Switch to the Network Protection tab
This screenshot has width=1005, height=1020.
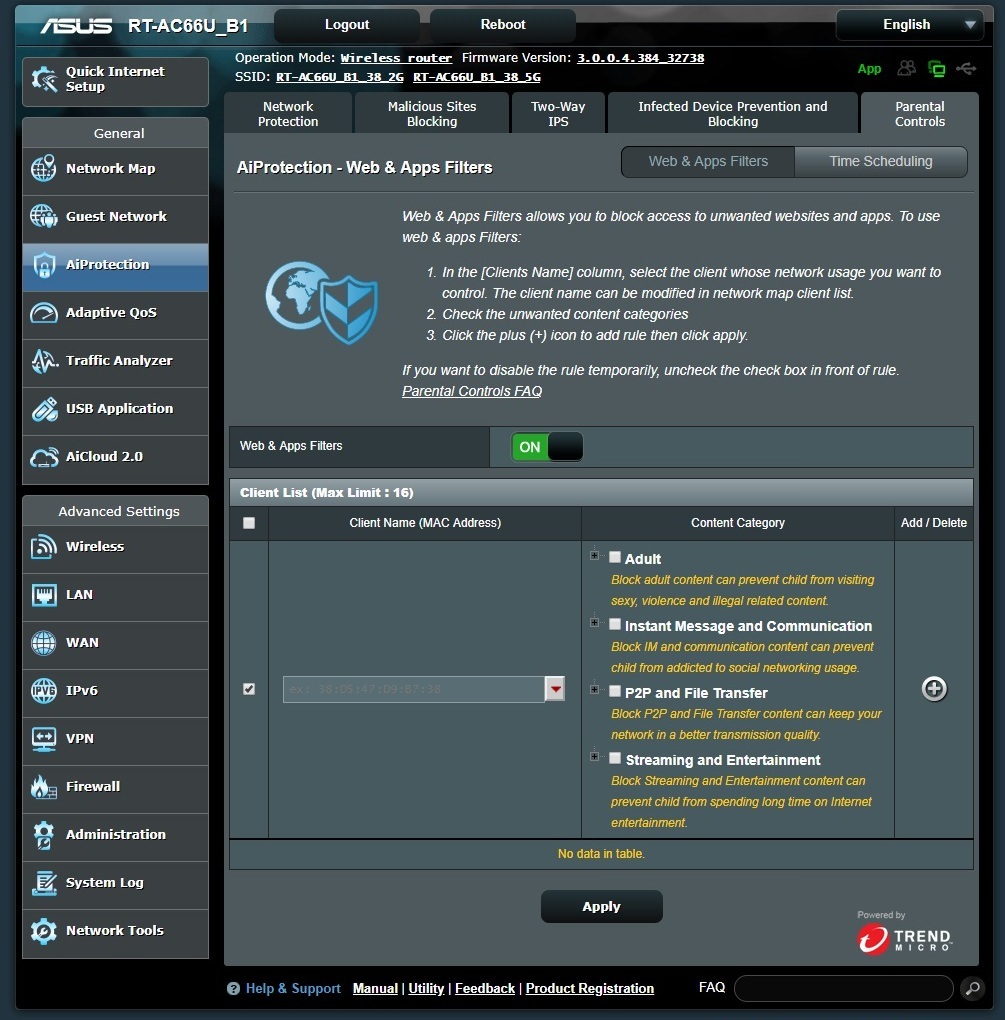(x=288, y=114)
